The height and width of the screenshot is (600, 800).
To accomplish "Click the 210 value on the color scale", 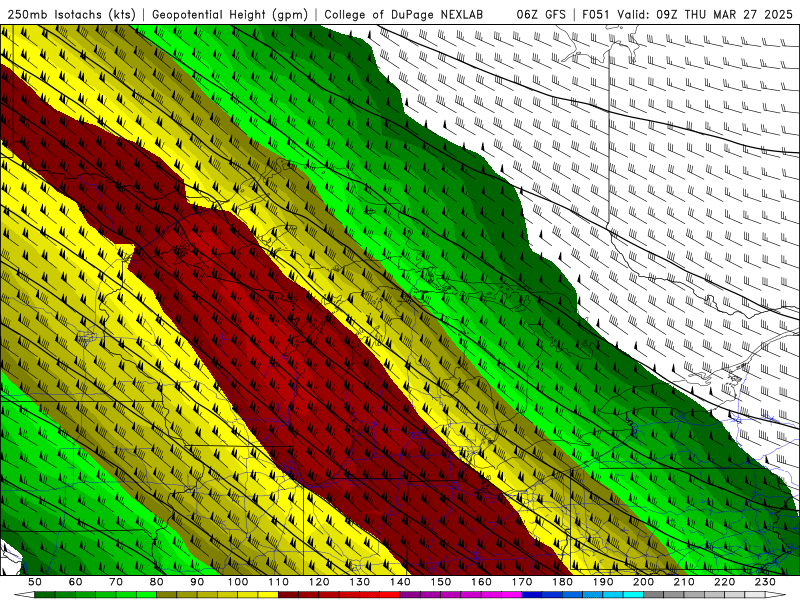I will click(x=684, y=582).
